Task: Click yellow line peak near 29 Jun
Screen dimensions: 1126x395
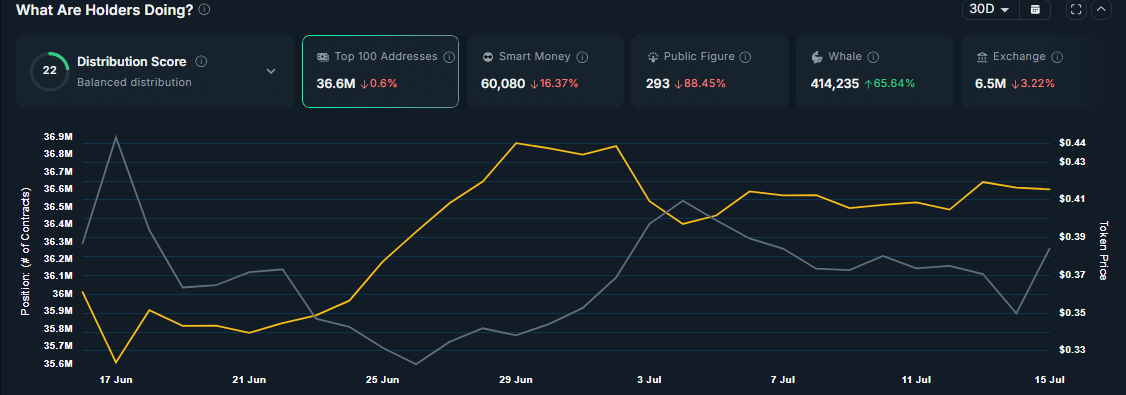Action: (516, 143)
